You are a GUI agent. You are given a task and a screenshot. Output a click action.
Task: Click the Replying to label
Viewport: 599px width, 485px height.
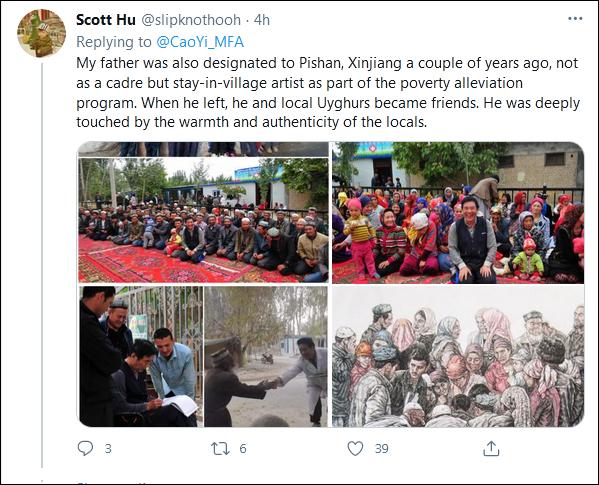tap(114, 42)
